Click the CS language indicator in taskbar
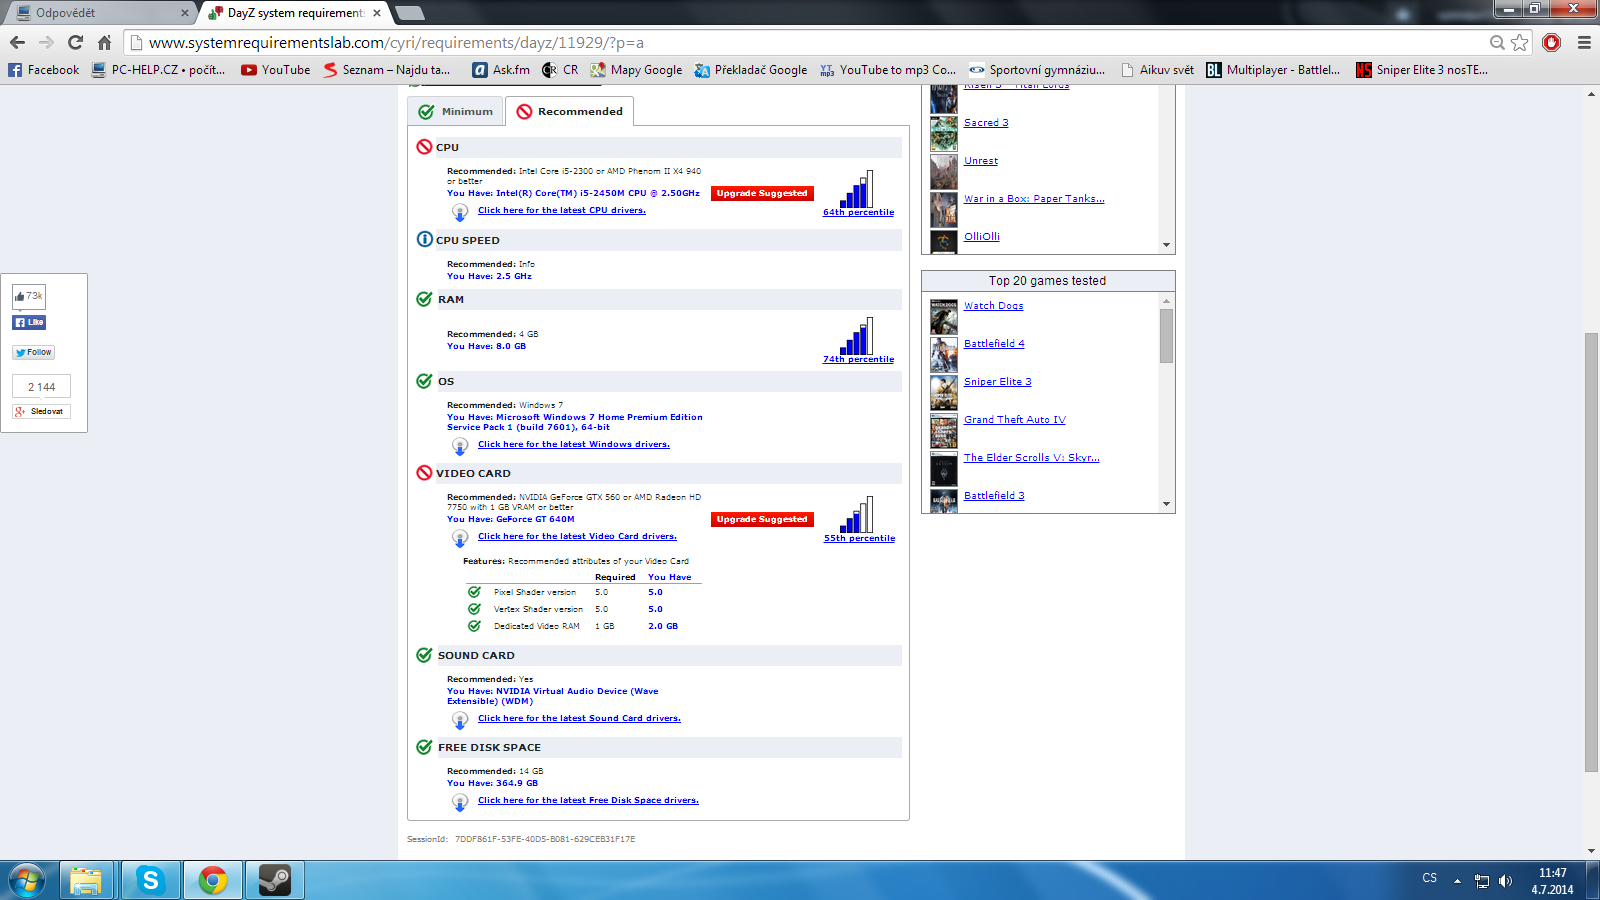This screenshot has height=900, width=1600. [1430, 878]
